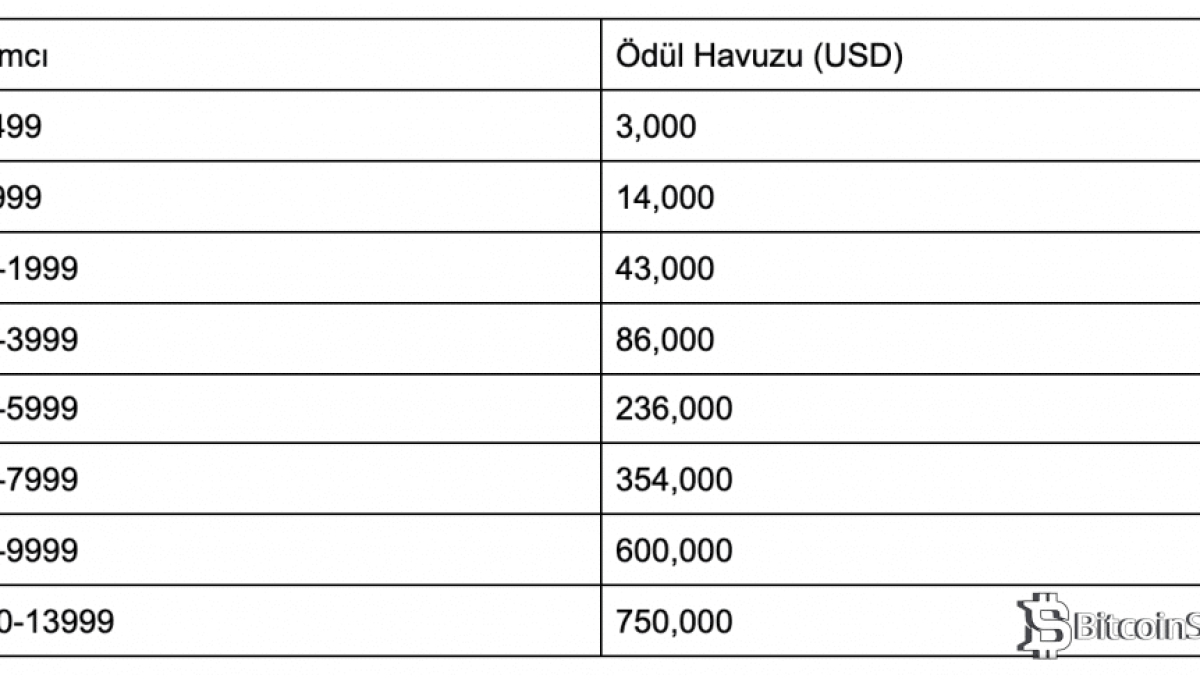Click the Bitcoin dollar-sign logo icon
Viewport: 1200px width, 675px height.
(1038, 626)
